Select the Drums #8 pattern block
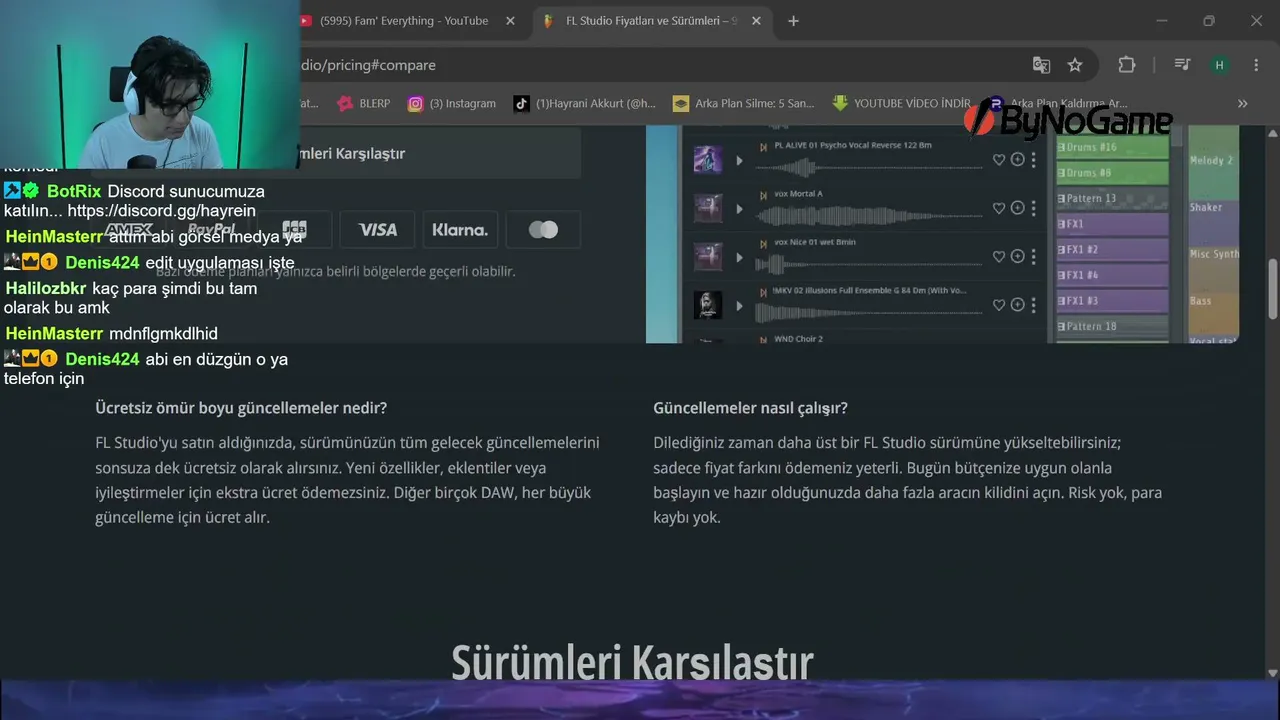This screenshot has height=720, width=1280. [1112, 173]
